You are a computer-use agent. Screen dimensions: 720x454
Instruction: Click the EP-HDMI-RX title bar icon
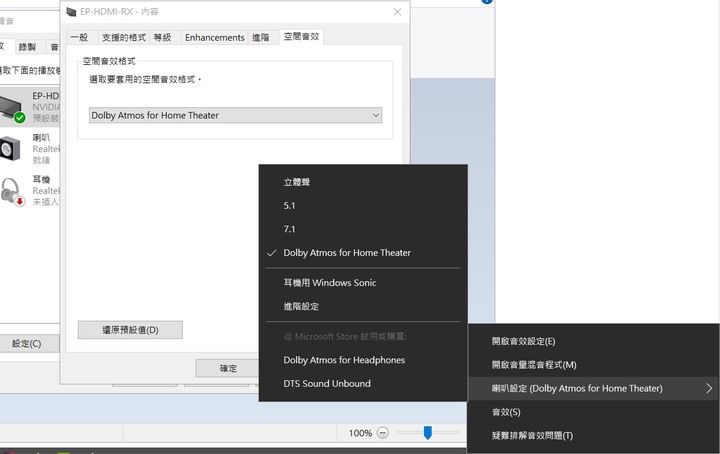click(x=71, y=12)
